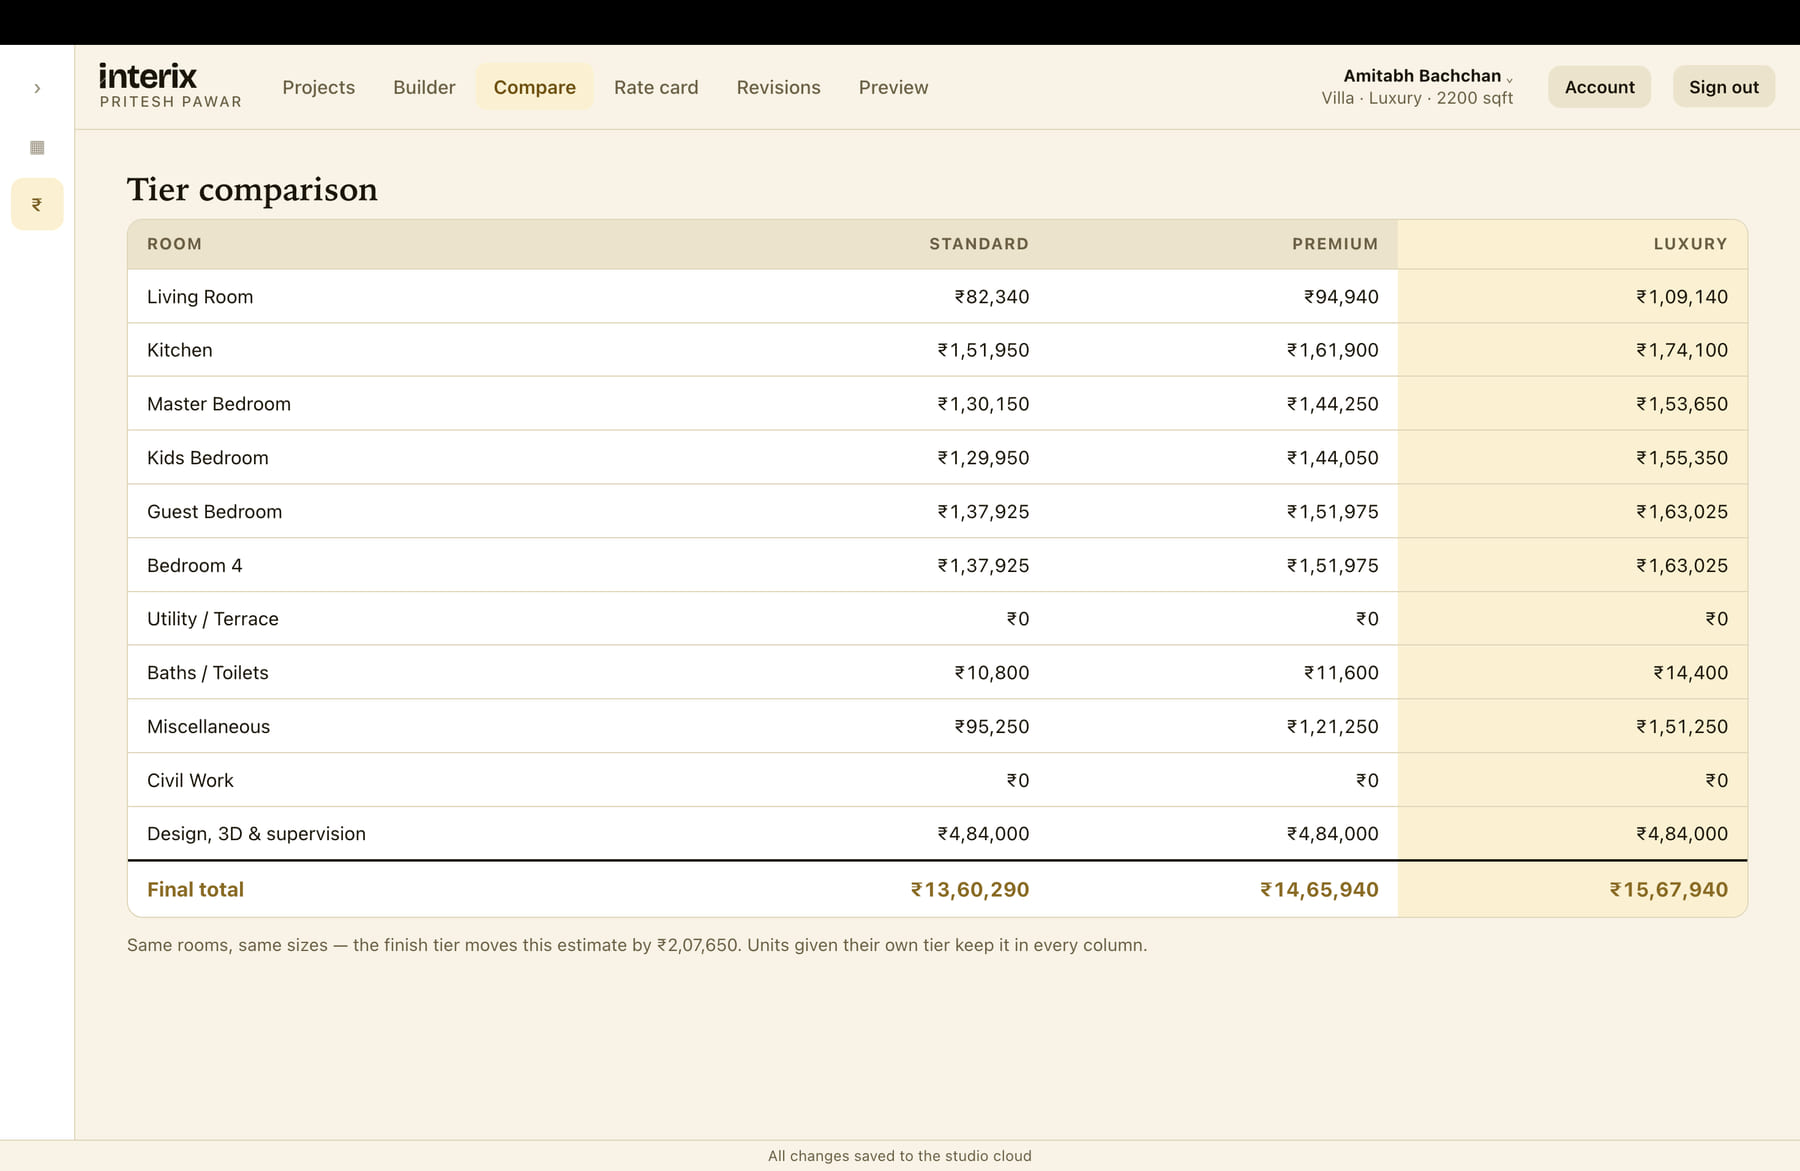Click luxury final total ₹15,67,940
The width and height of the screenshot is (1800, 1171).
click(x=1668, y=890)
